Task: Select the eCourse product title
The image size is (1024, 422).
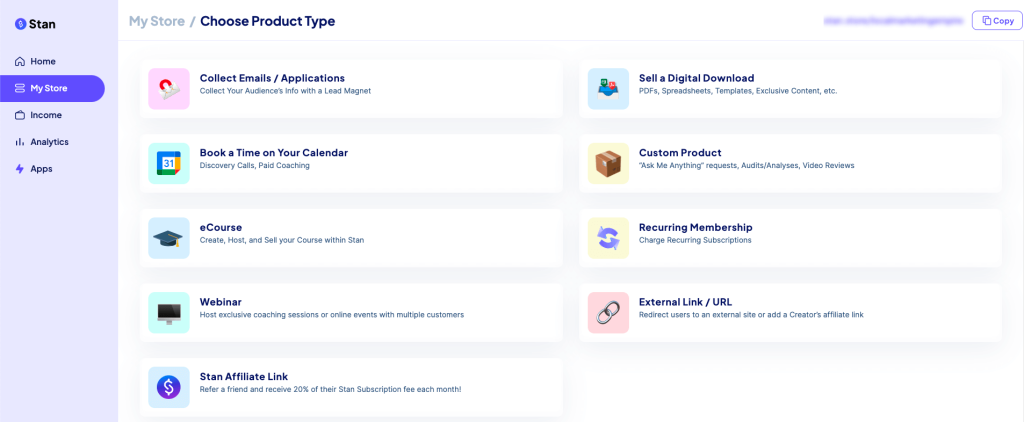Action: pos(221,227)
